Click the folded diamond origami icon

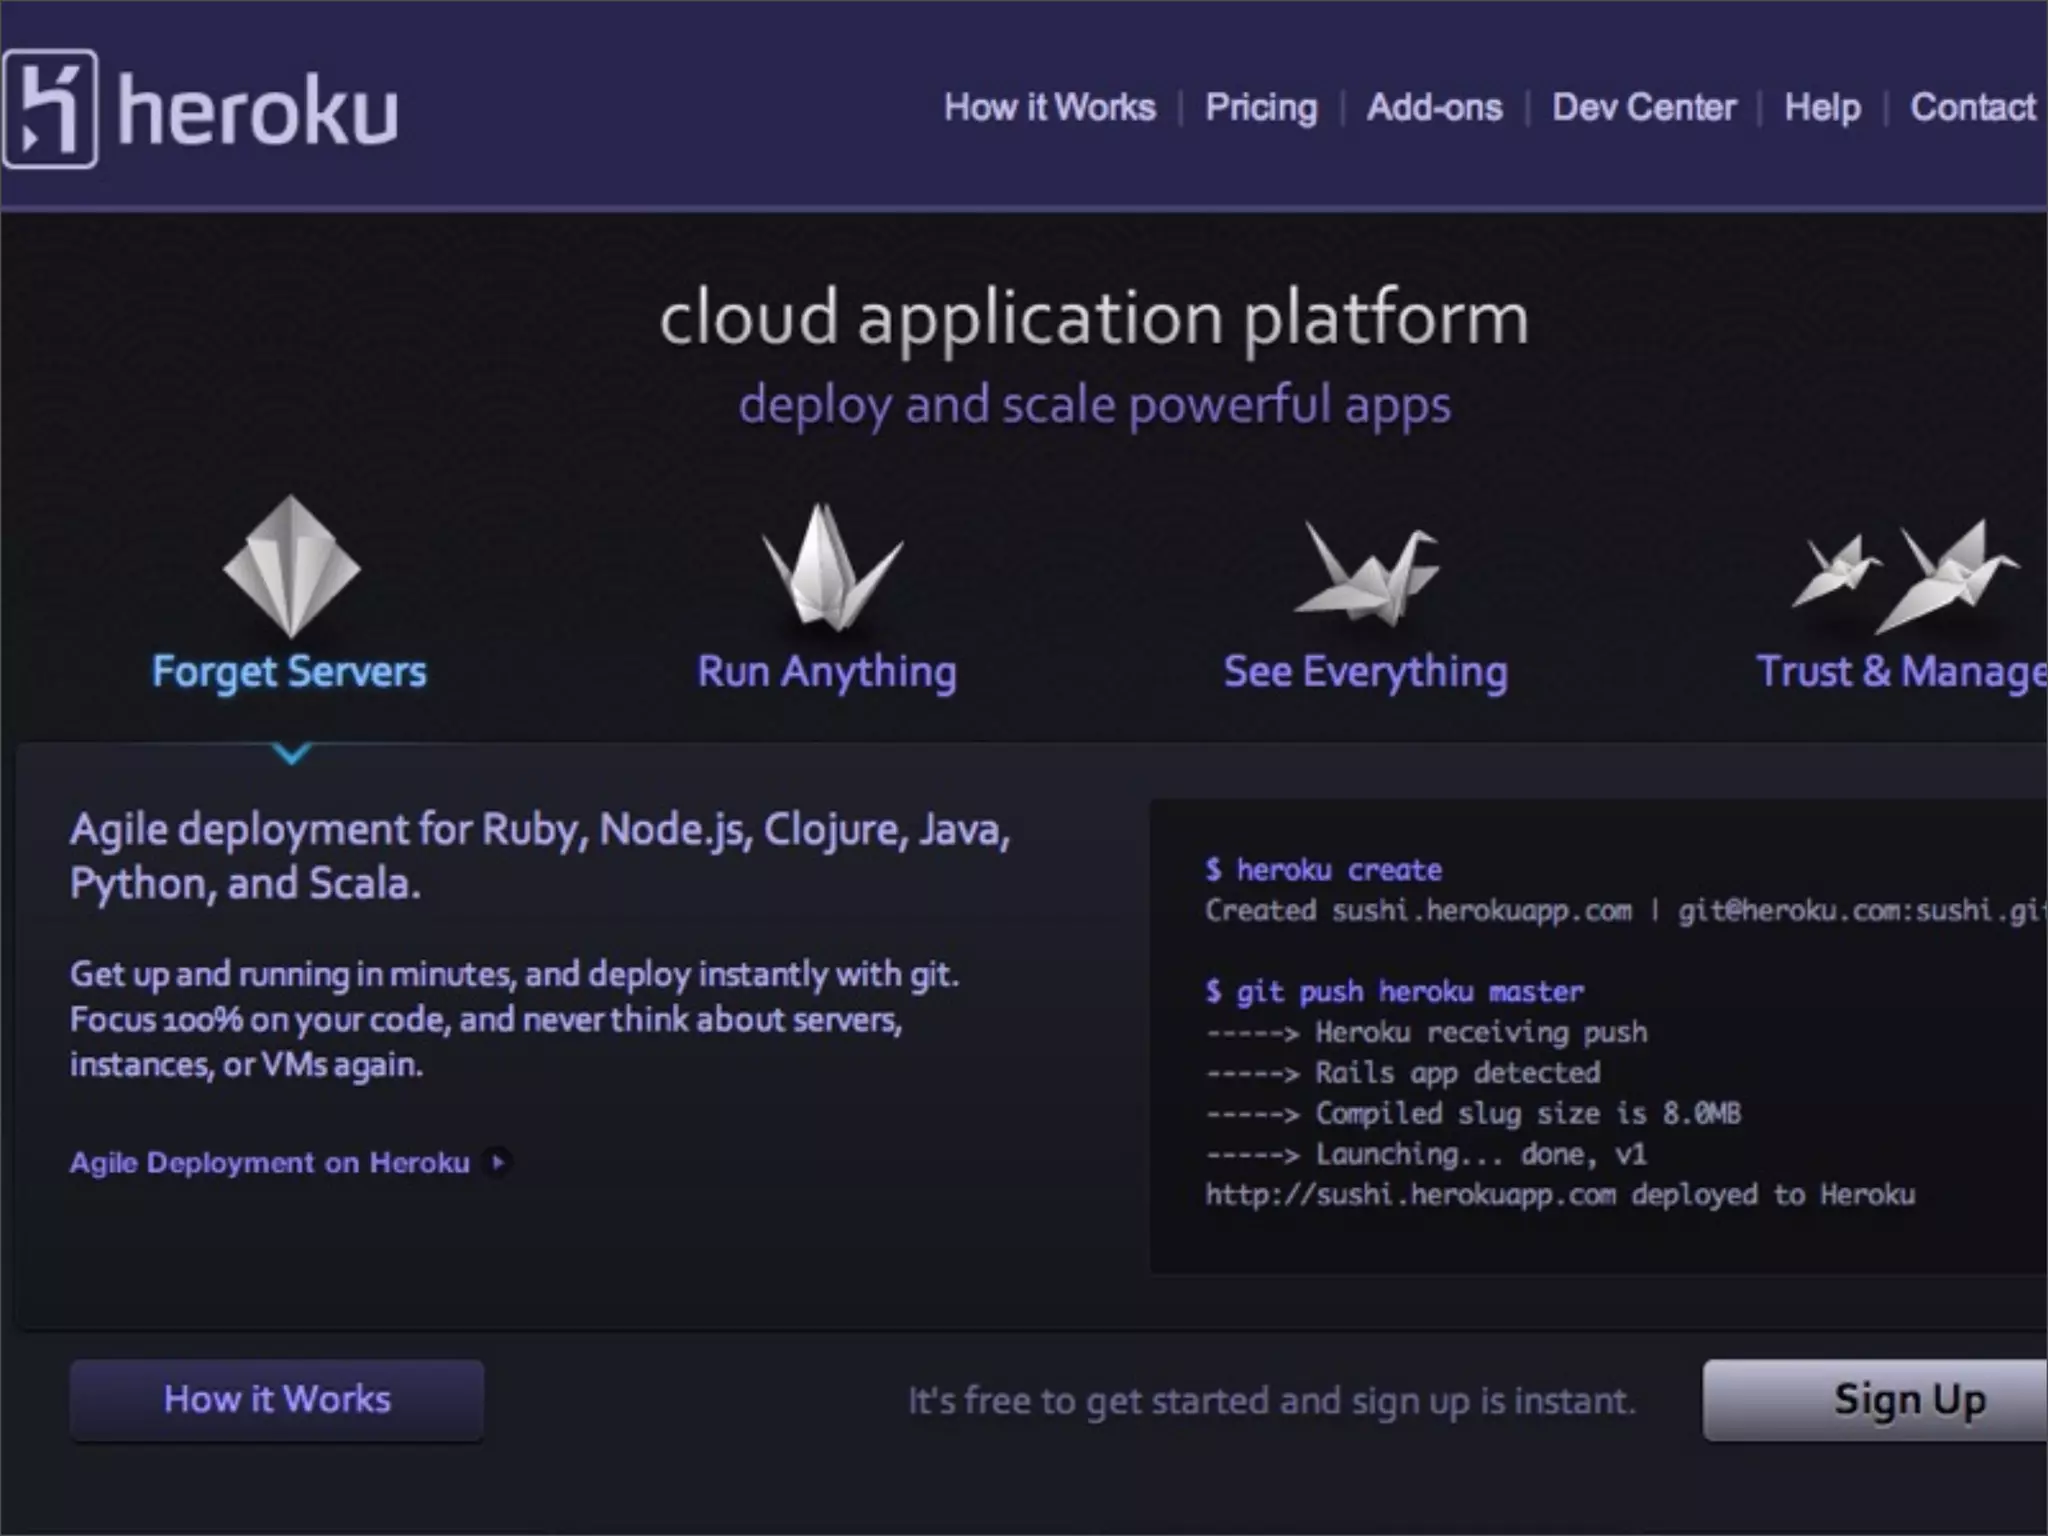pyautogui.click(x=291, y=566)
